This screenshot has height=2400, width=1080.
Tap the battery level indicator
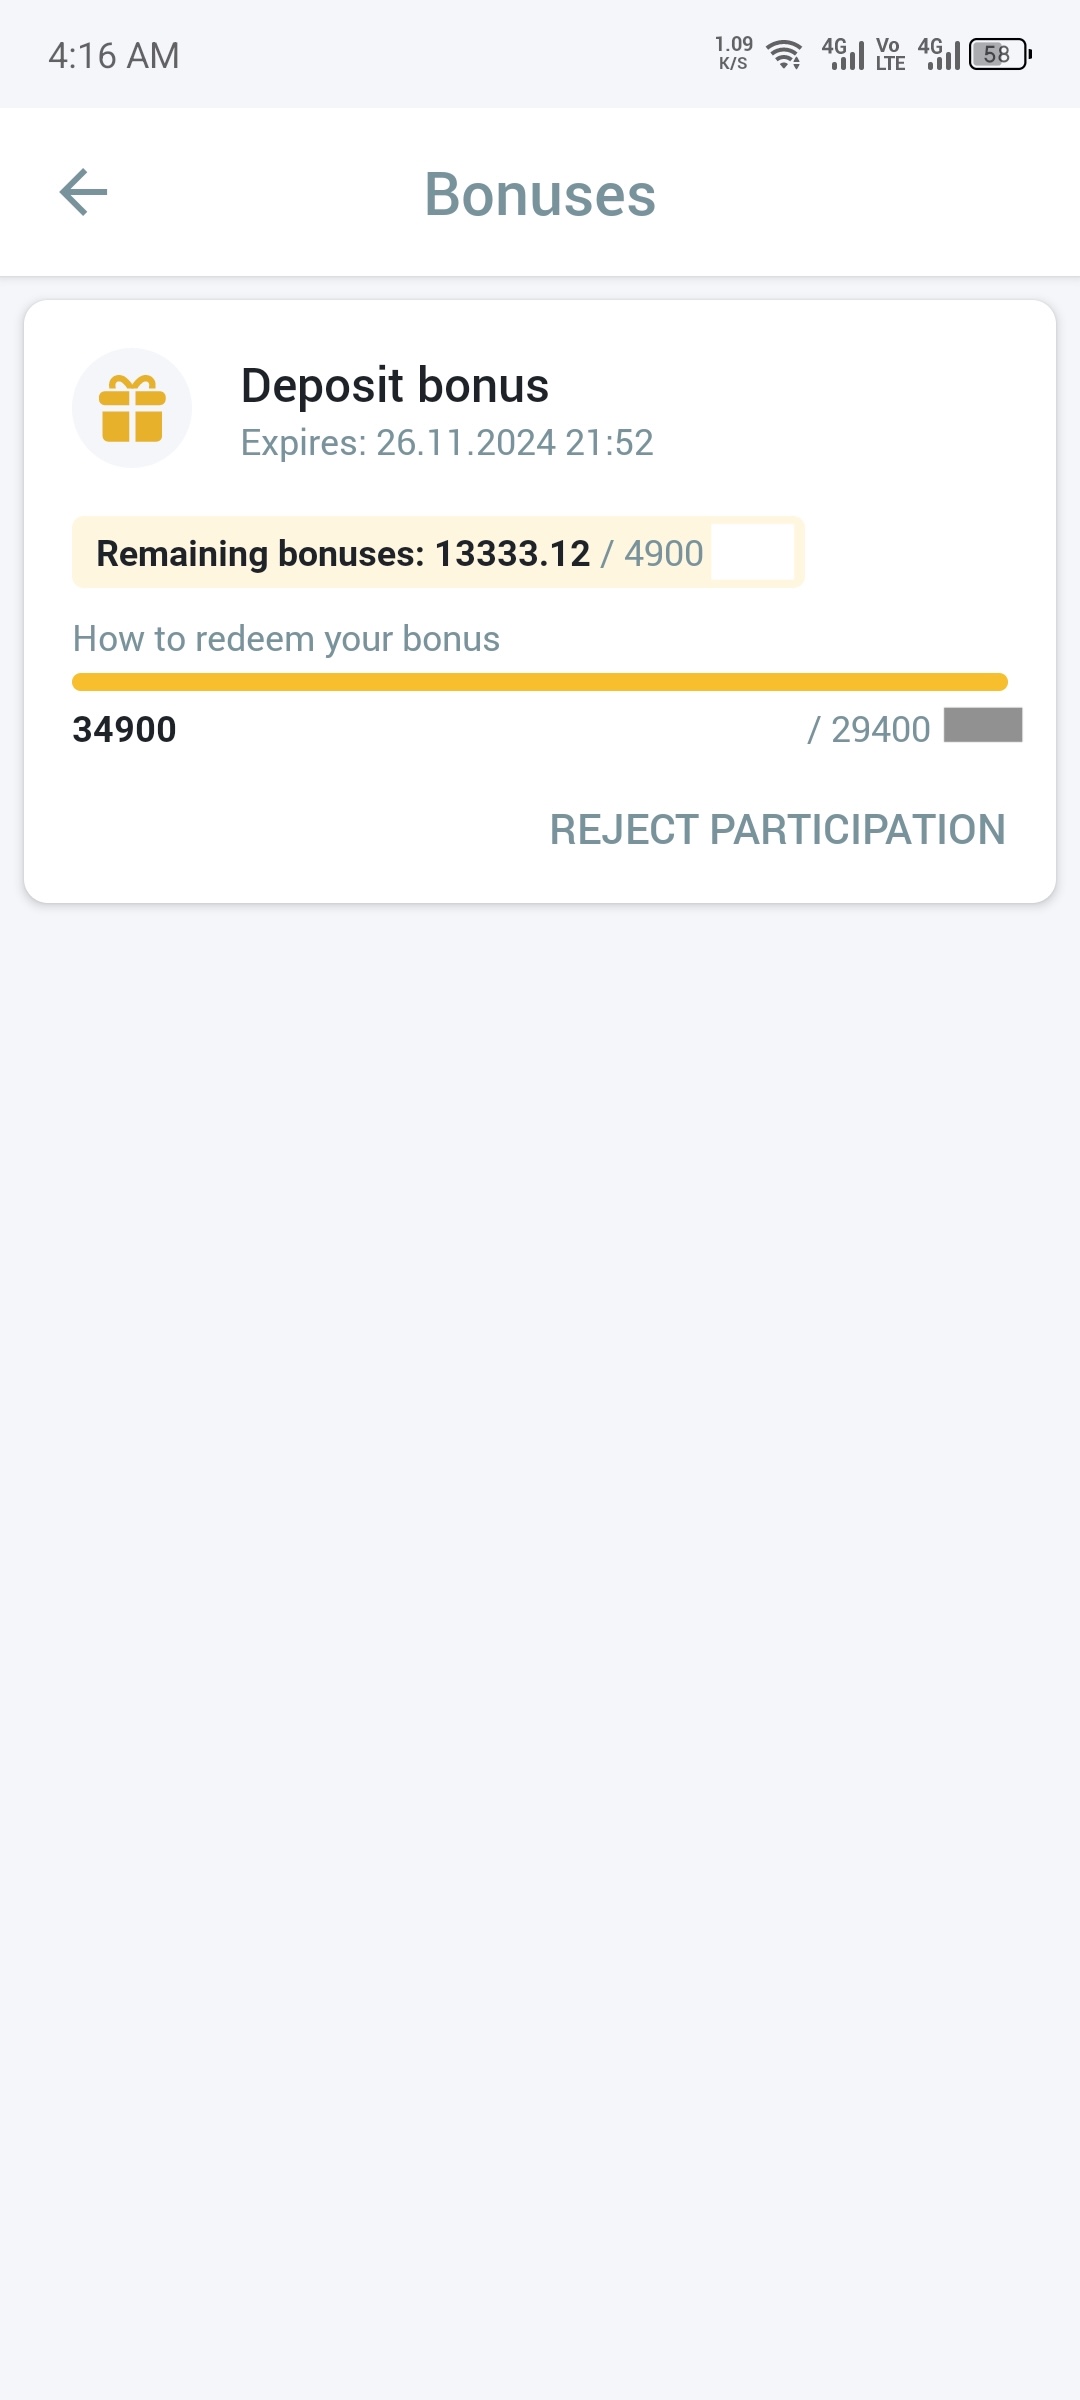coord(1000,54)
